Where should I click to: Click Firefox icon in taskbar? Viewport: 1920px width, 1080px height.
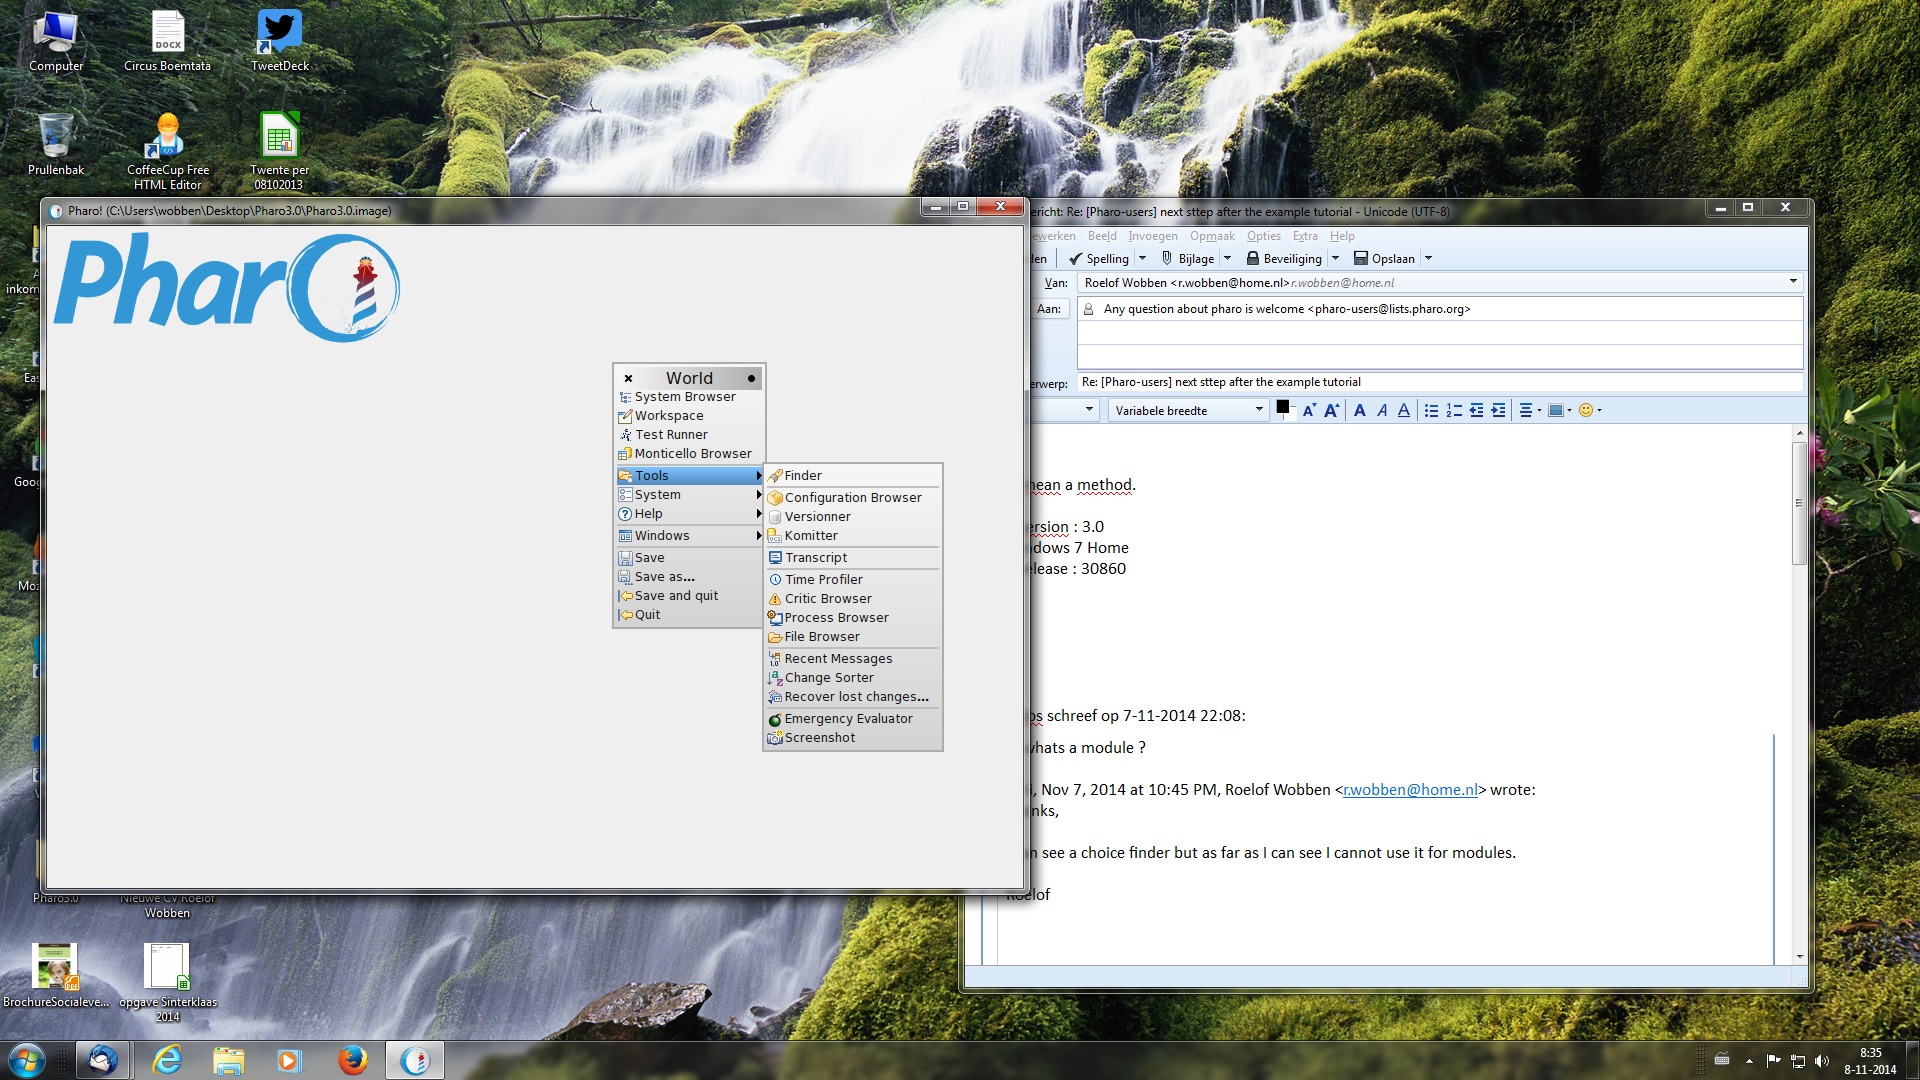click(352, 1060)
